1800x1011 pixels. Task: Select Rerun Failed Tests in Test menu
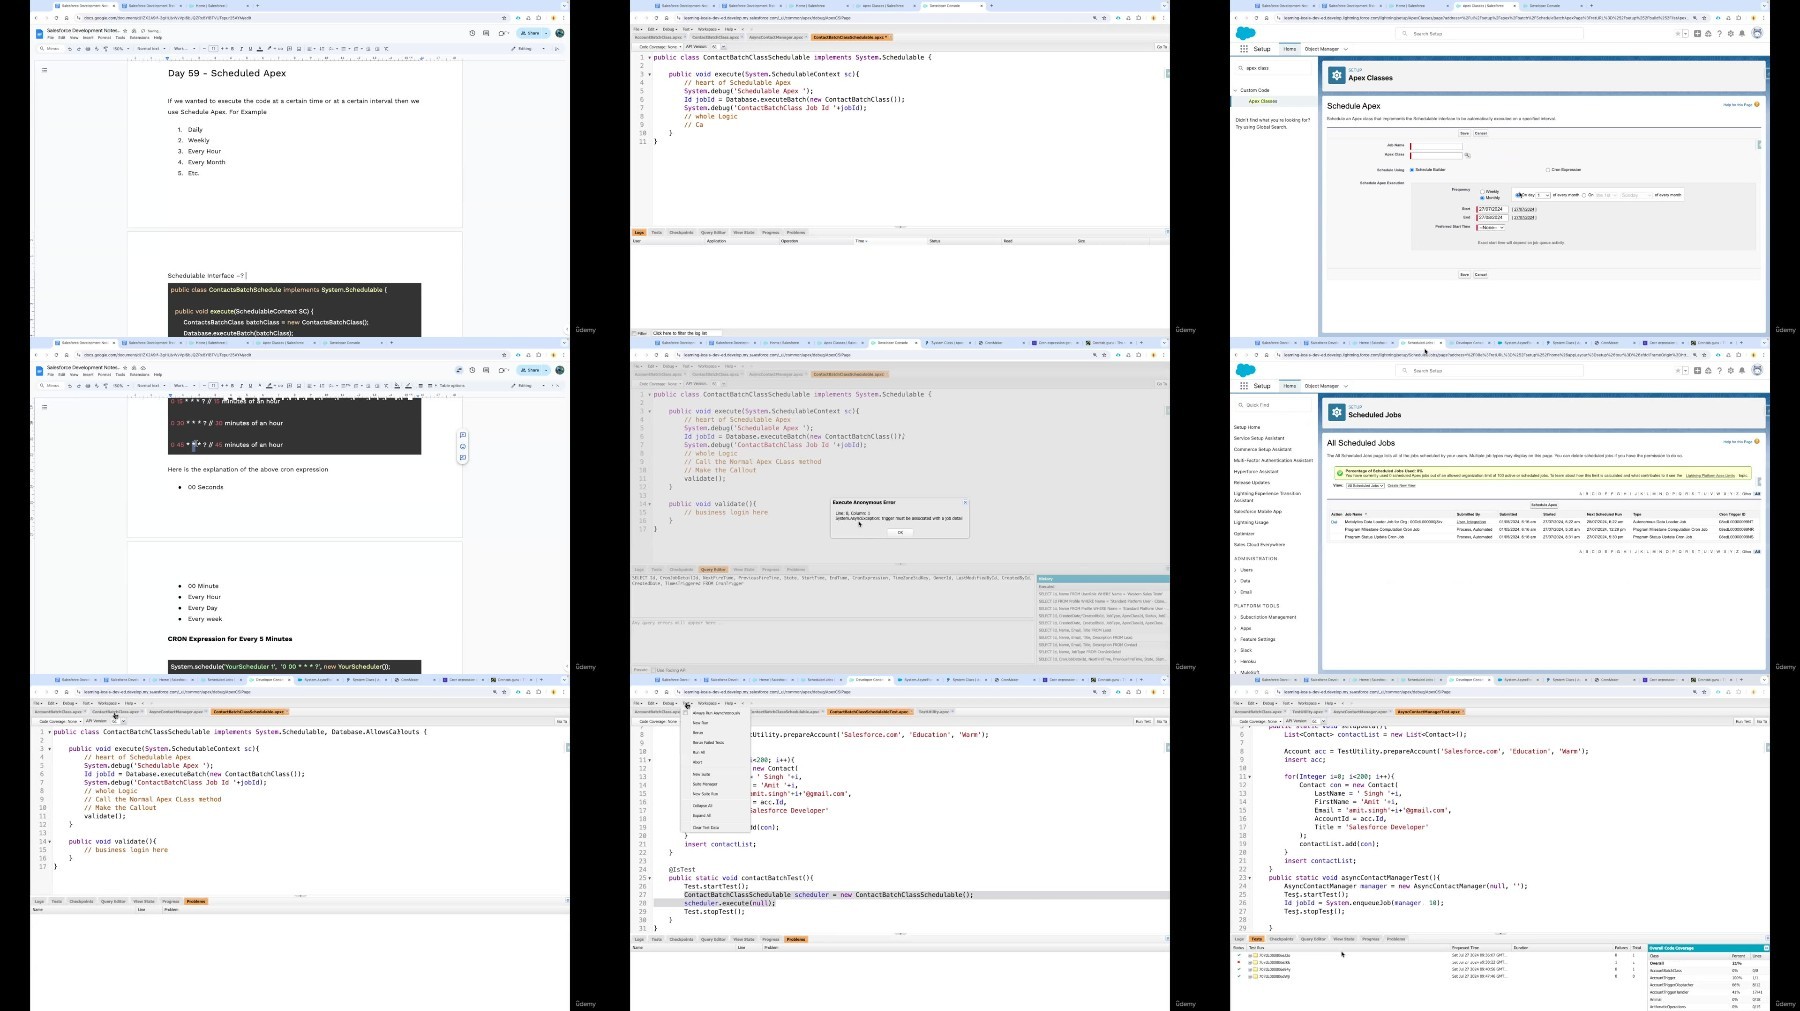click(708, 742)
